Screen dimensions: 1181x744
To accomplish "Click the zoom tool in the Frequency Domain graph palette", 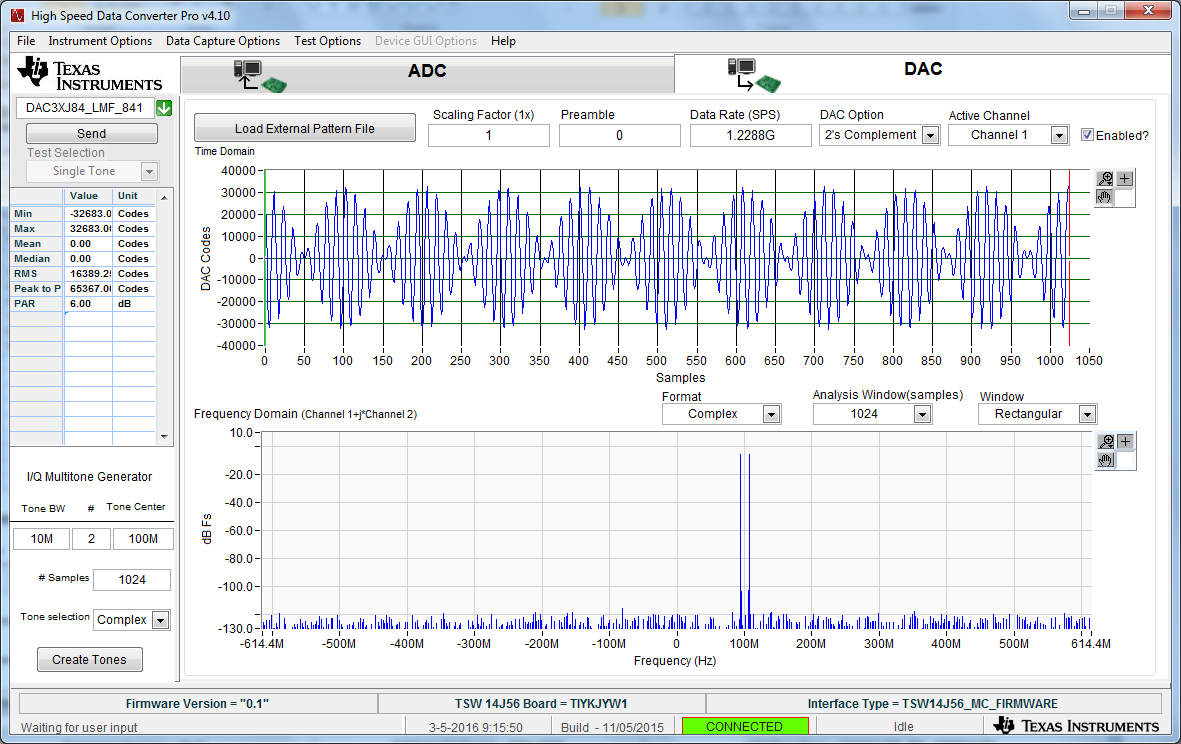I will (1106, 441).
